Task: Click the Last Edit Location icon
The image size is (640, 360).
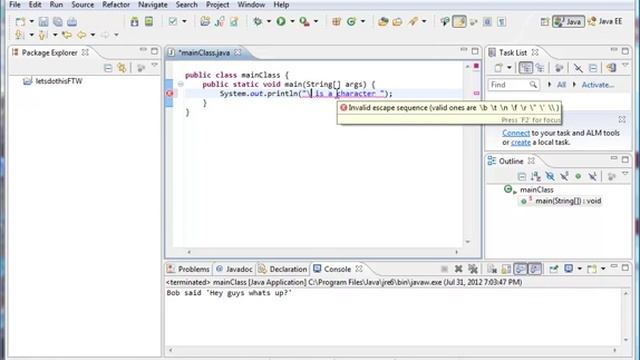Action: 67,35
